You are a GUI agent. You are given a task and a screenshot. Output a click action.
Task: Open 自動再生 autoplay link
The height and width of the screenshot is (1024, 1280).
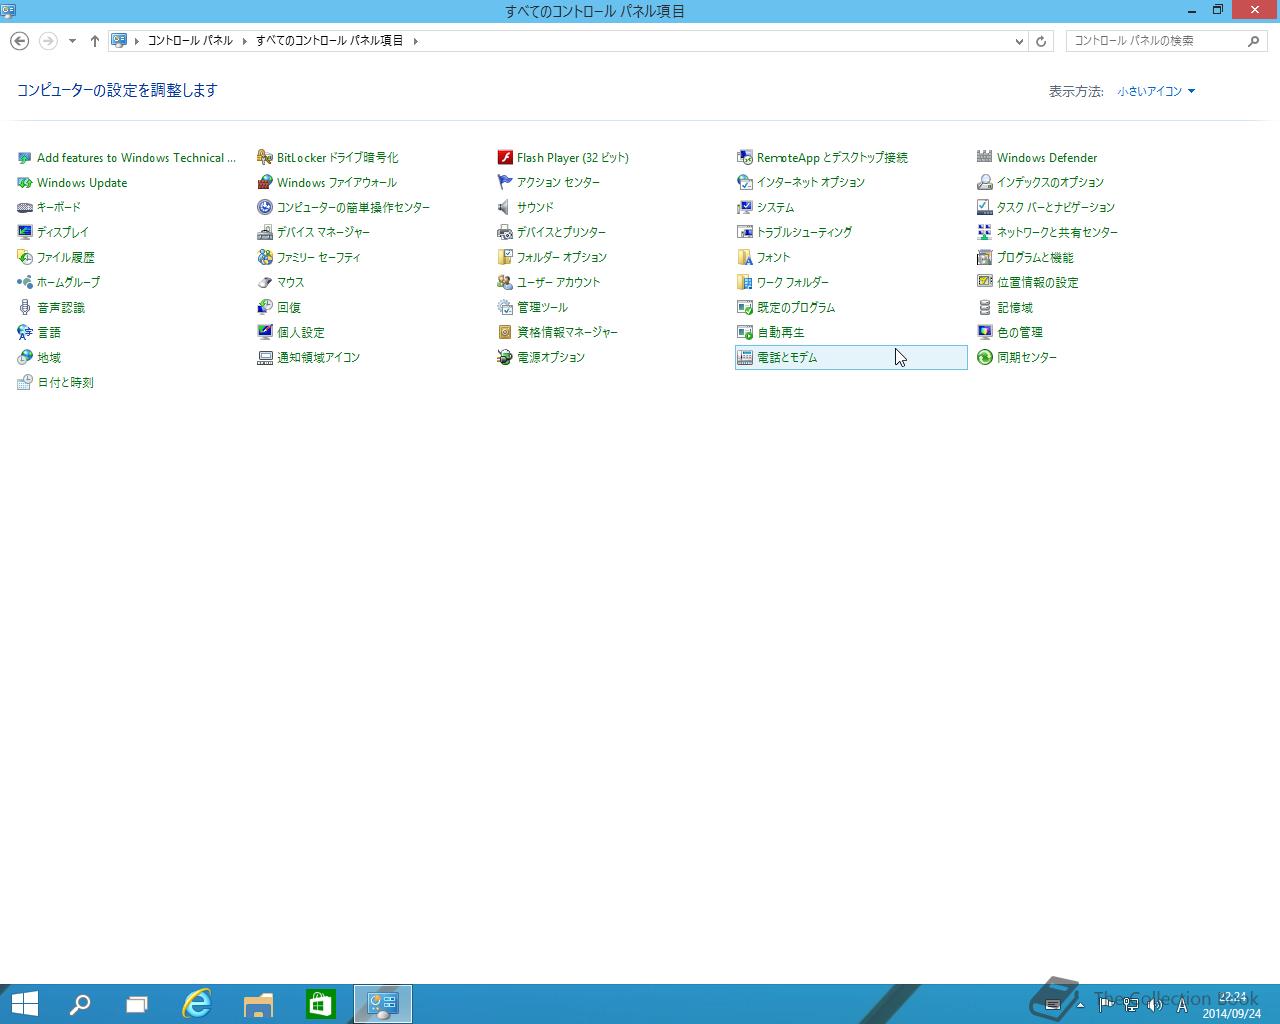[x=780, y=332]
